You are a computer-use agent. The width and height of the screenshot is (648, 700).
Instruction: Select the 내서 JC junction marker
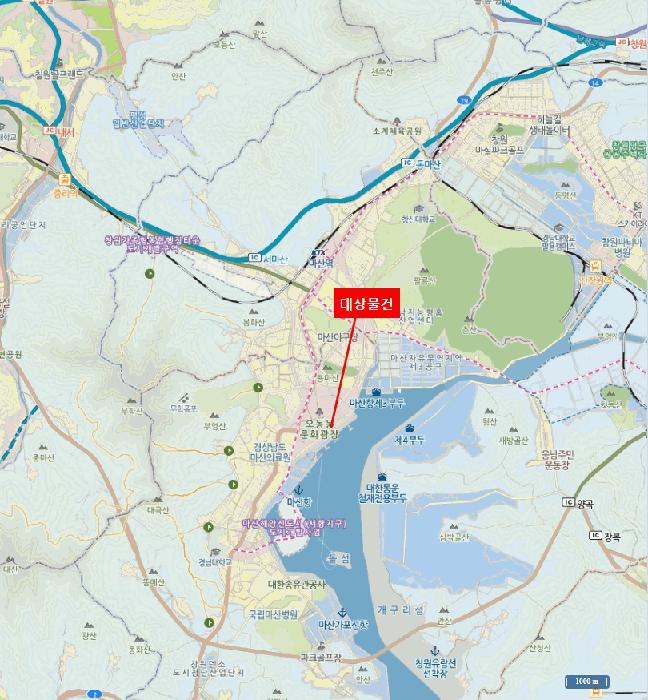pyautogui.click(x=49, y=130)
